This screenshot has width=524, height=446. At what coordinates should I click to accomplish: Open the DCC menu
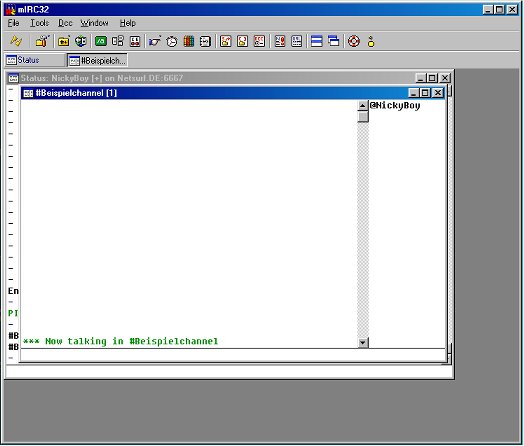coord(65,23)
